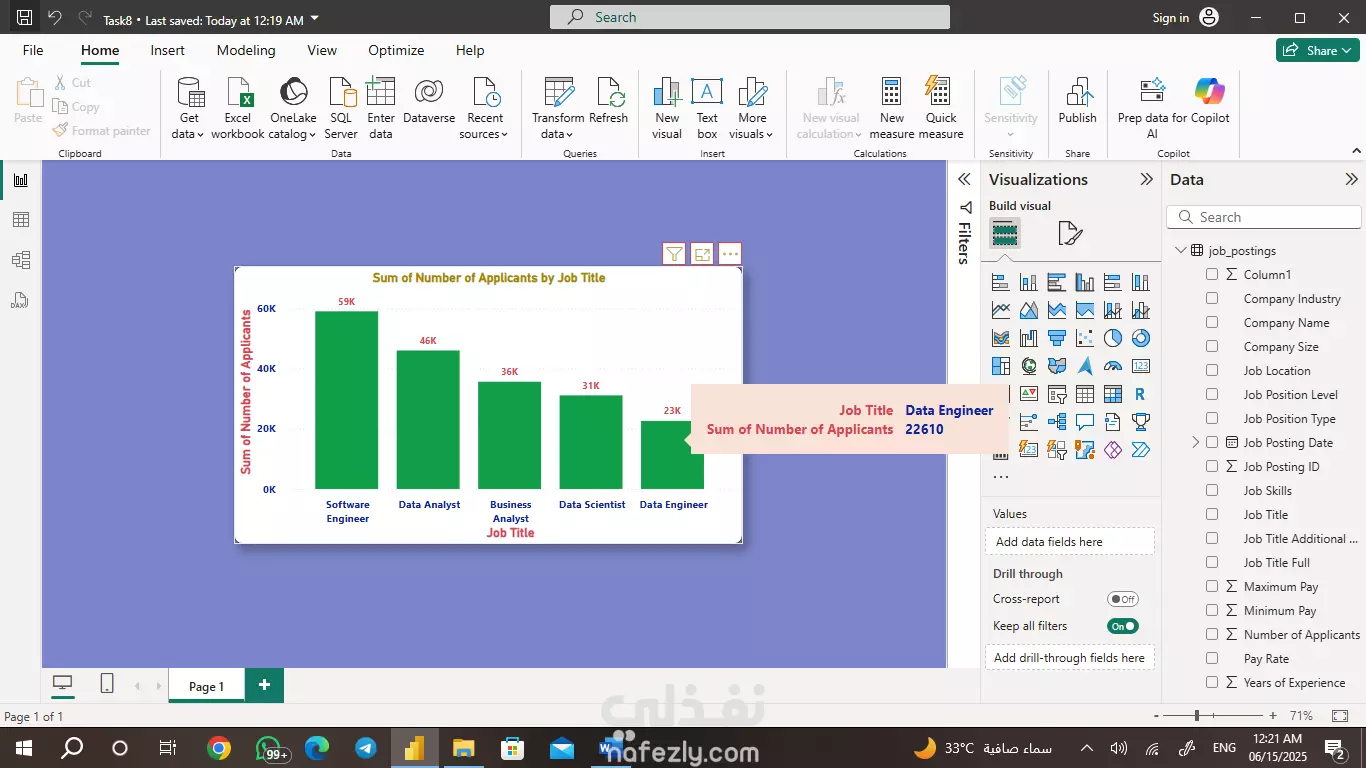Screen dimensions: 1366x768
Task: Open the Modeling ribbon tab
Action: tap(246, 50)
